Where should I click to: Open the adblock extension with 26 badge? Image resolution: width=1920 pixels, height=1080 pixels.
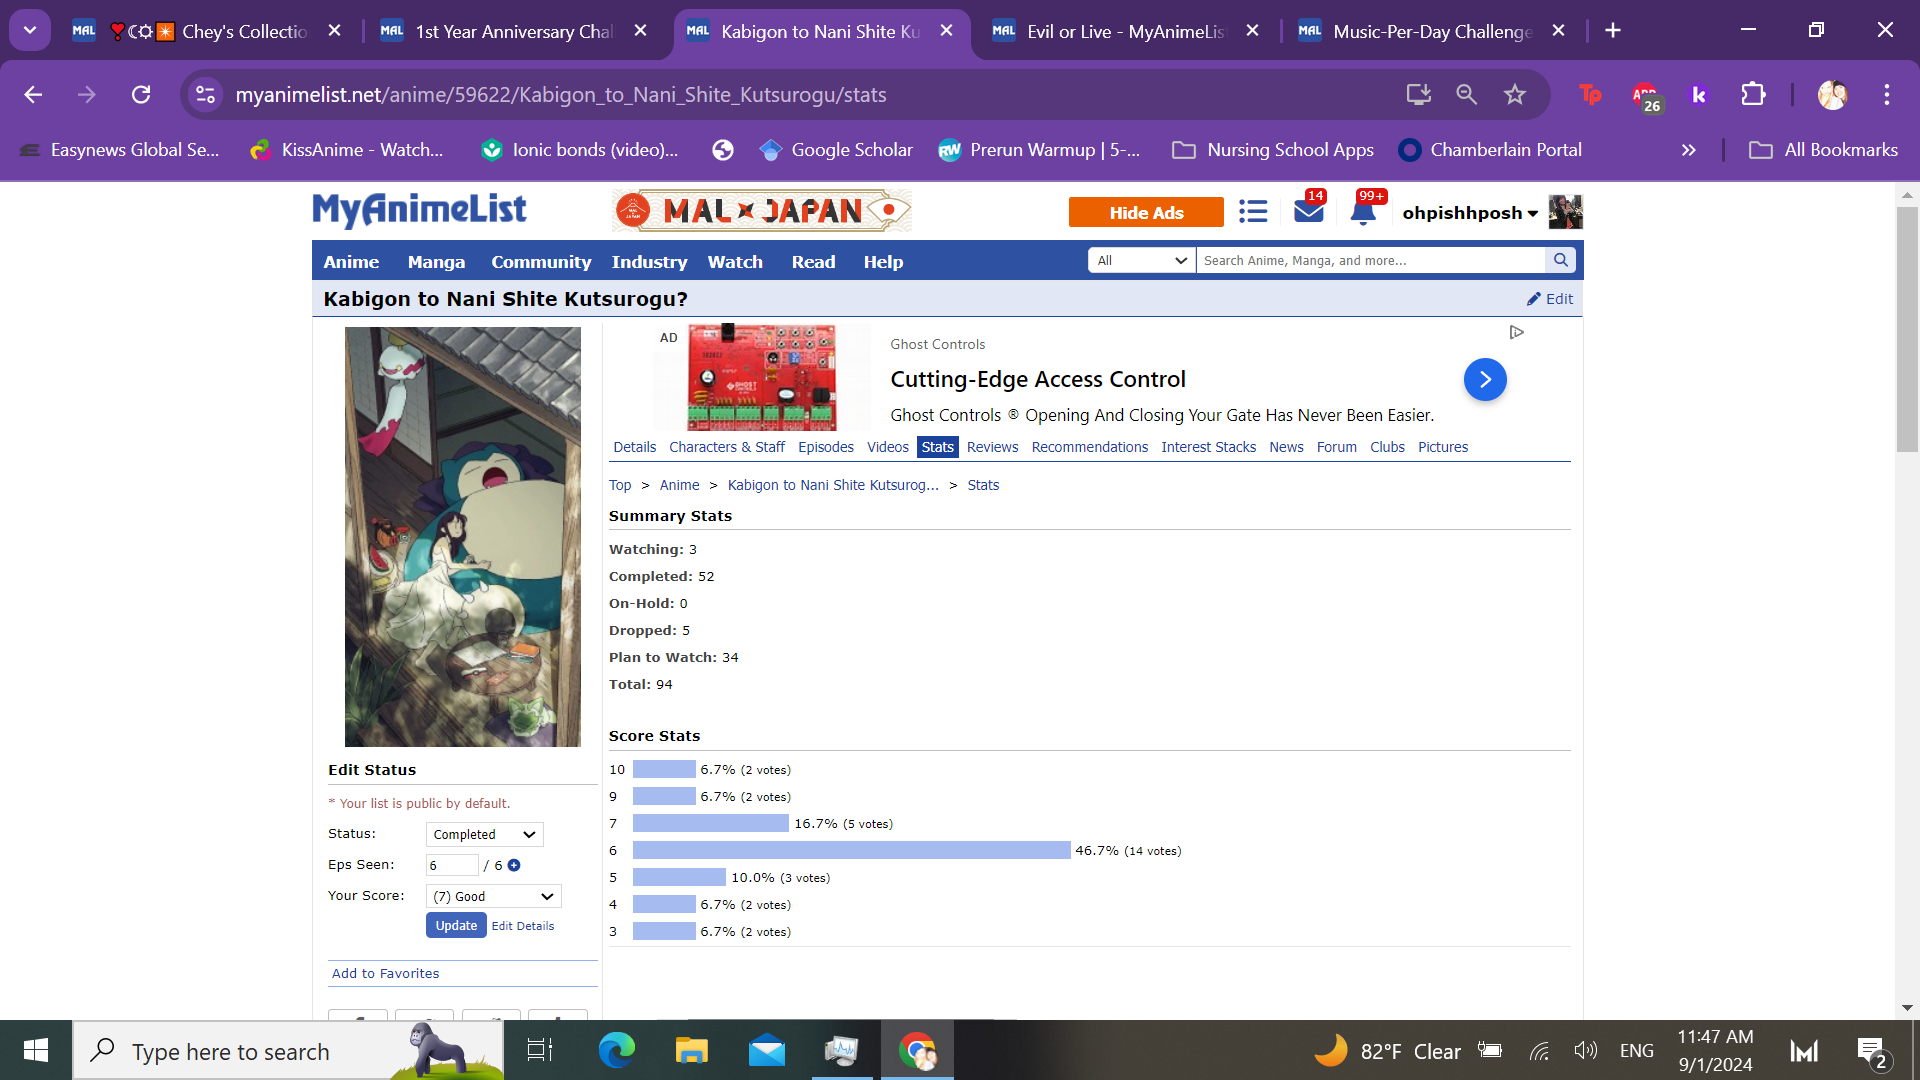(1646, 96)
